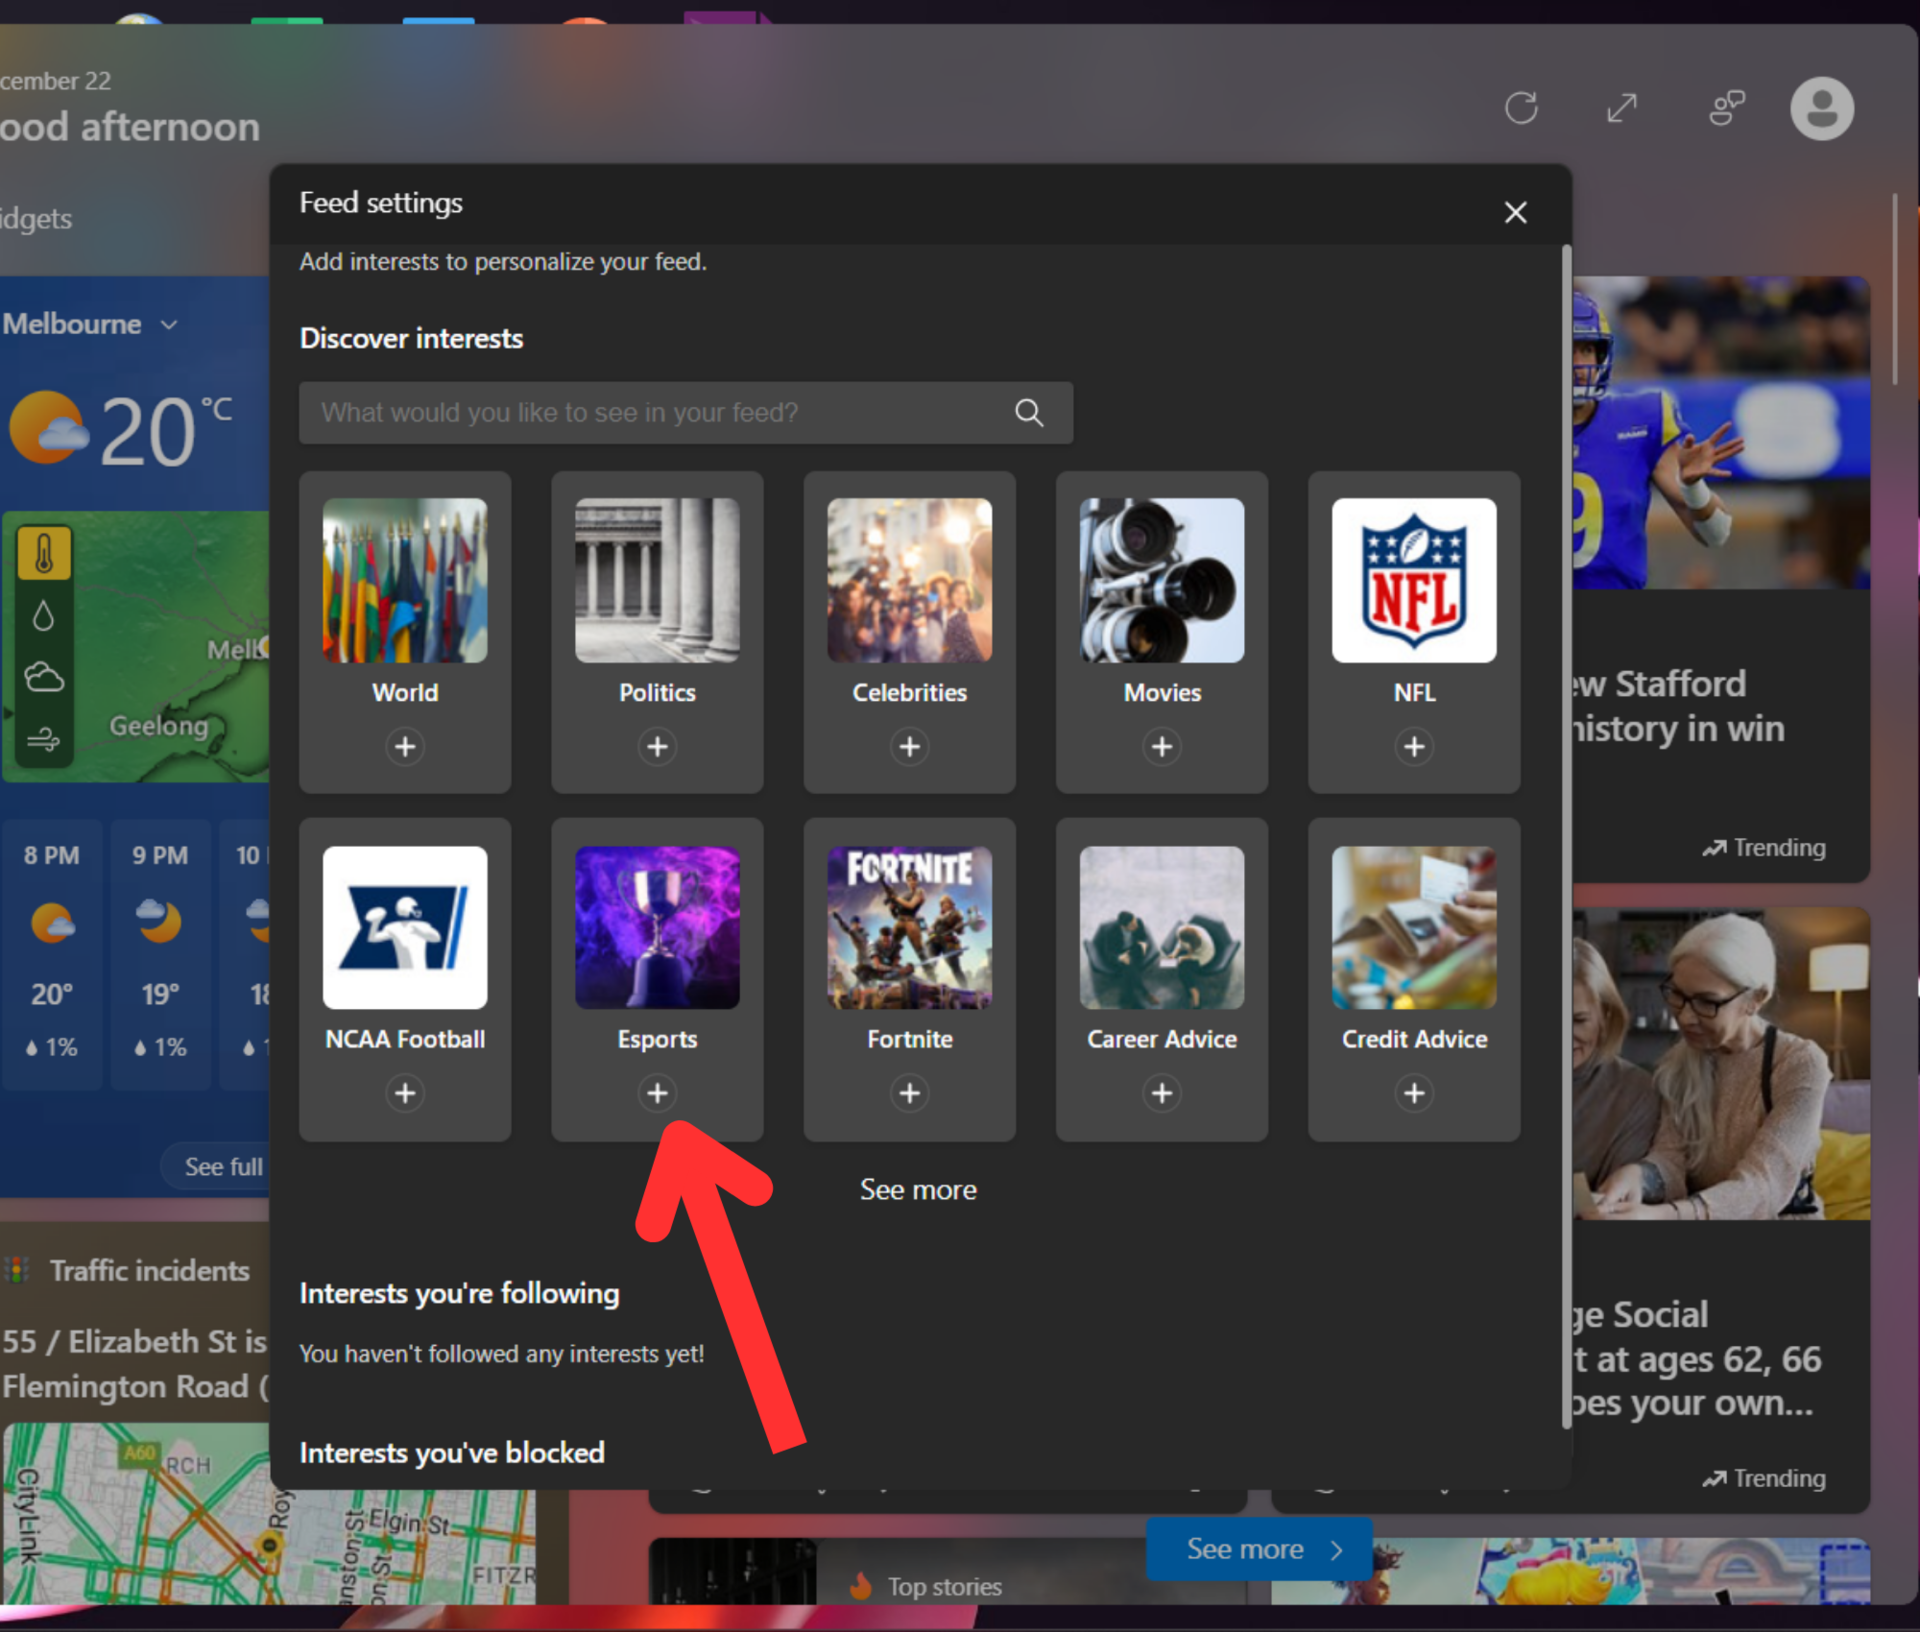Screen dimensions: 1920x1632
Task: Open the user profile avatar
Action: 1821,108
